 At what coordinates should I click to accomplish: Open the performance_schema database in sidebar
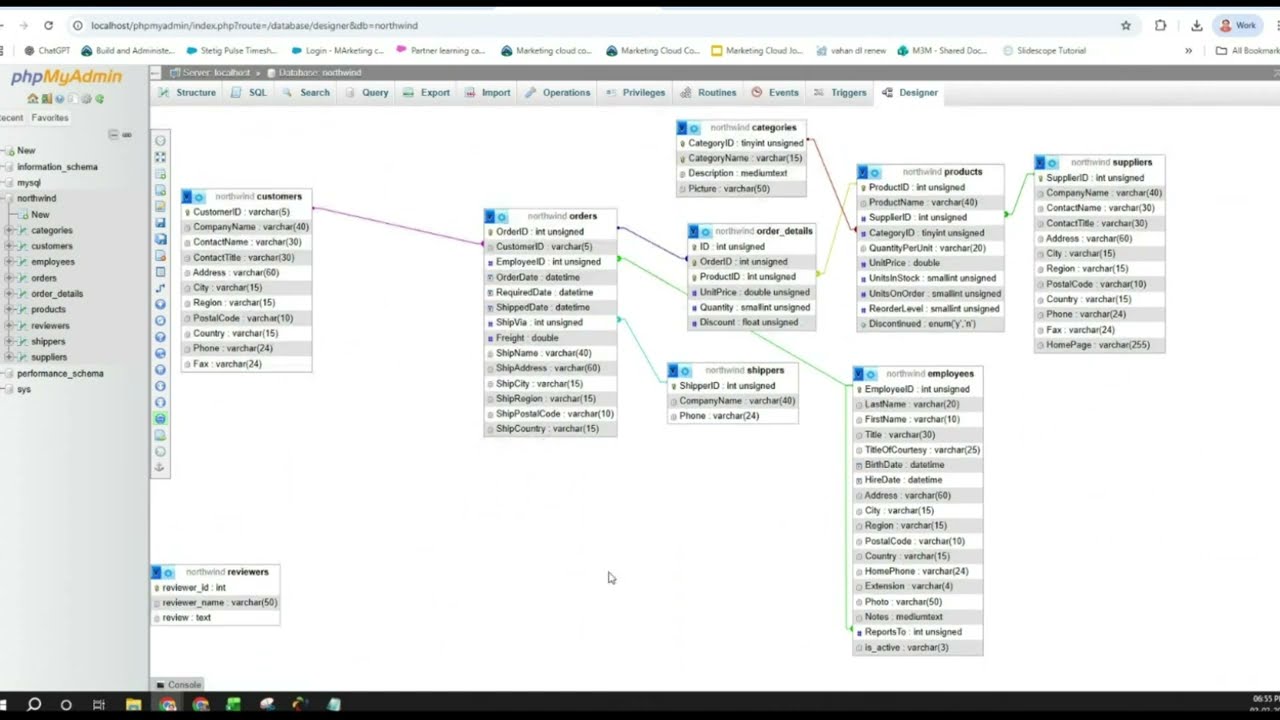pyautogui.click(x=60, y=373)
